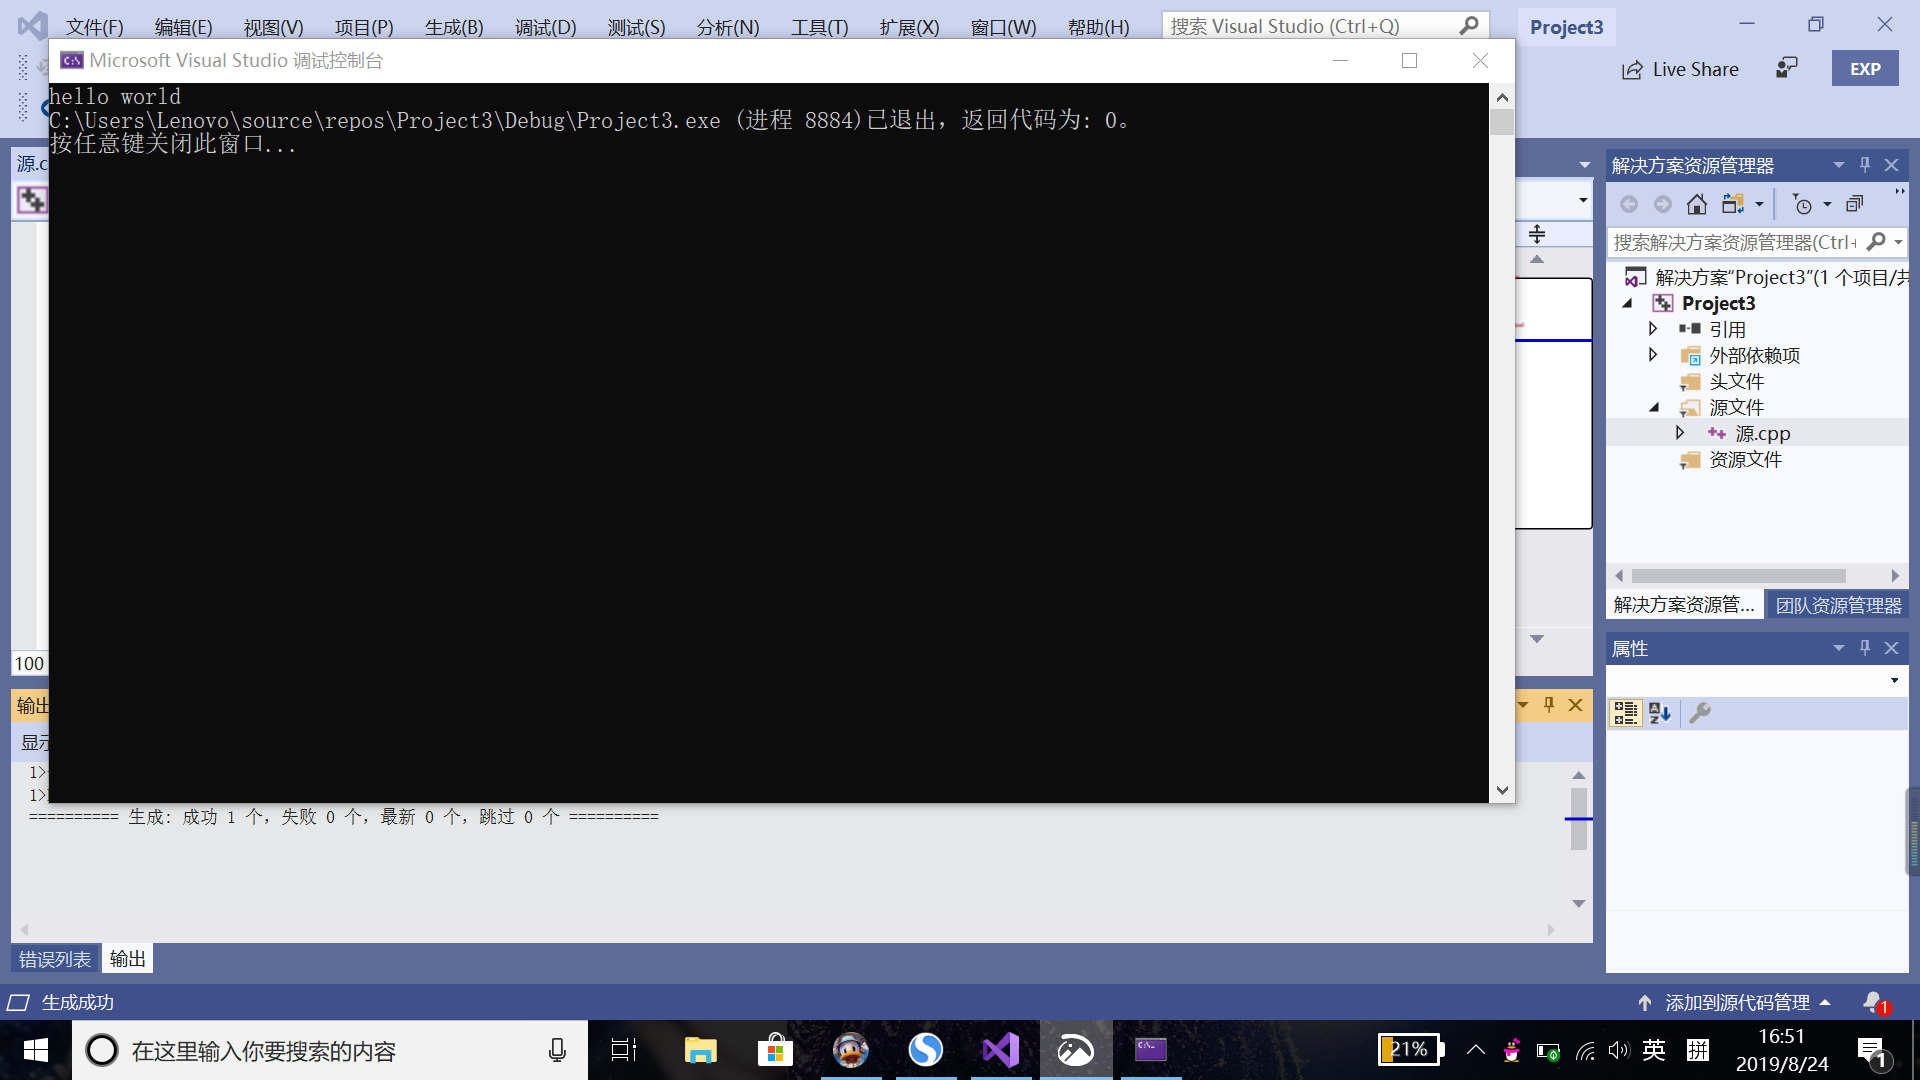The height and width of the screenshot is (1080, 1920).
Task: Click the Sync with Active Document icon
Action: coord(1733,205)
